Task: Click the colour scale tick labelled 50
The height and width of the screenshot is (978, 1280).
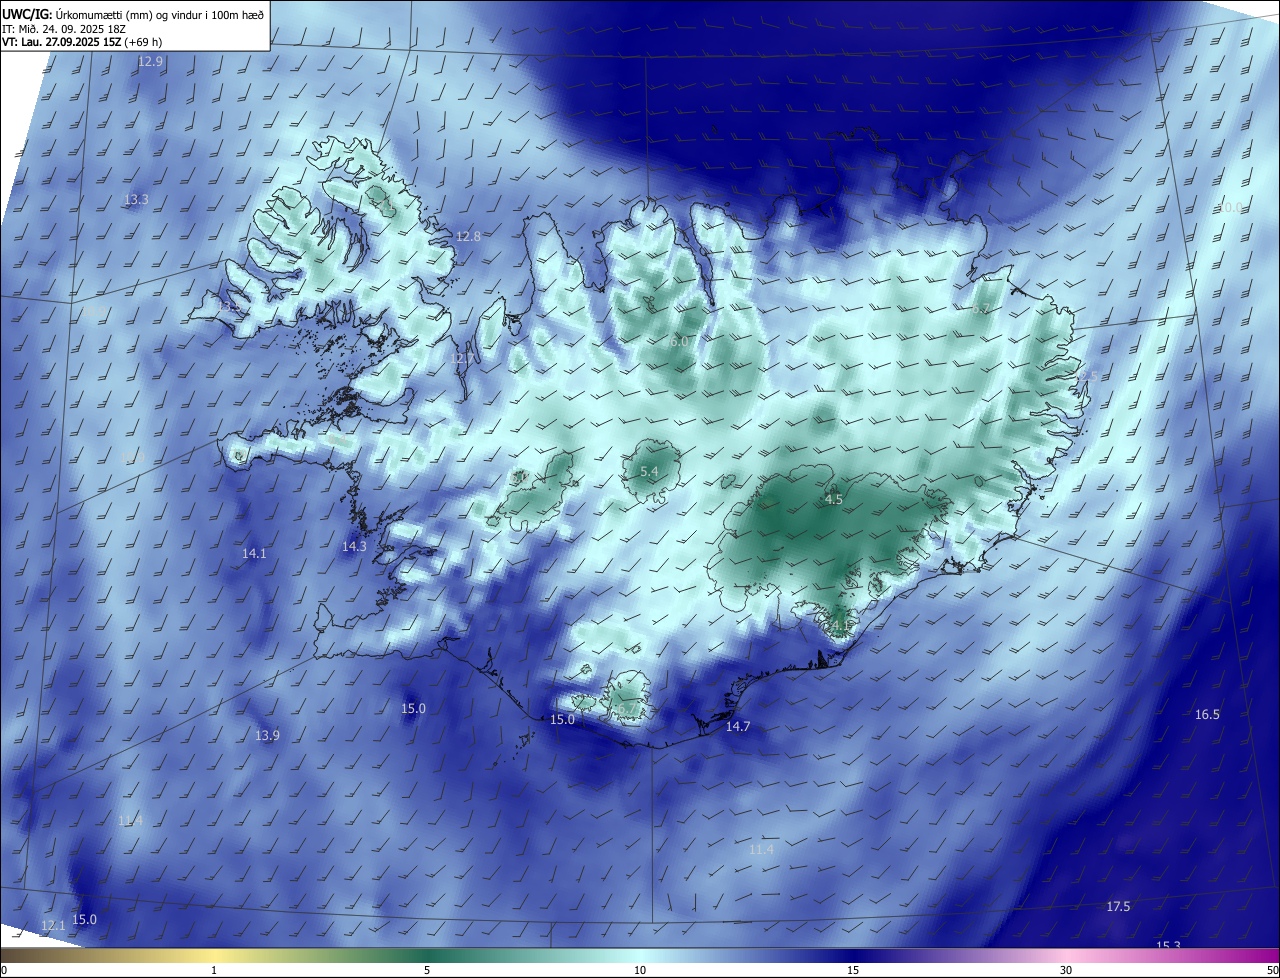Action: [1272, 970]
